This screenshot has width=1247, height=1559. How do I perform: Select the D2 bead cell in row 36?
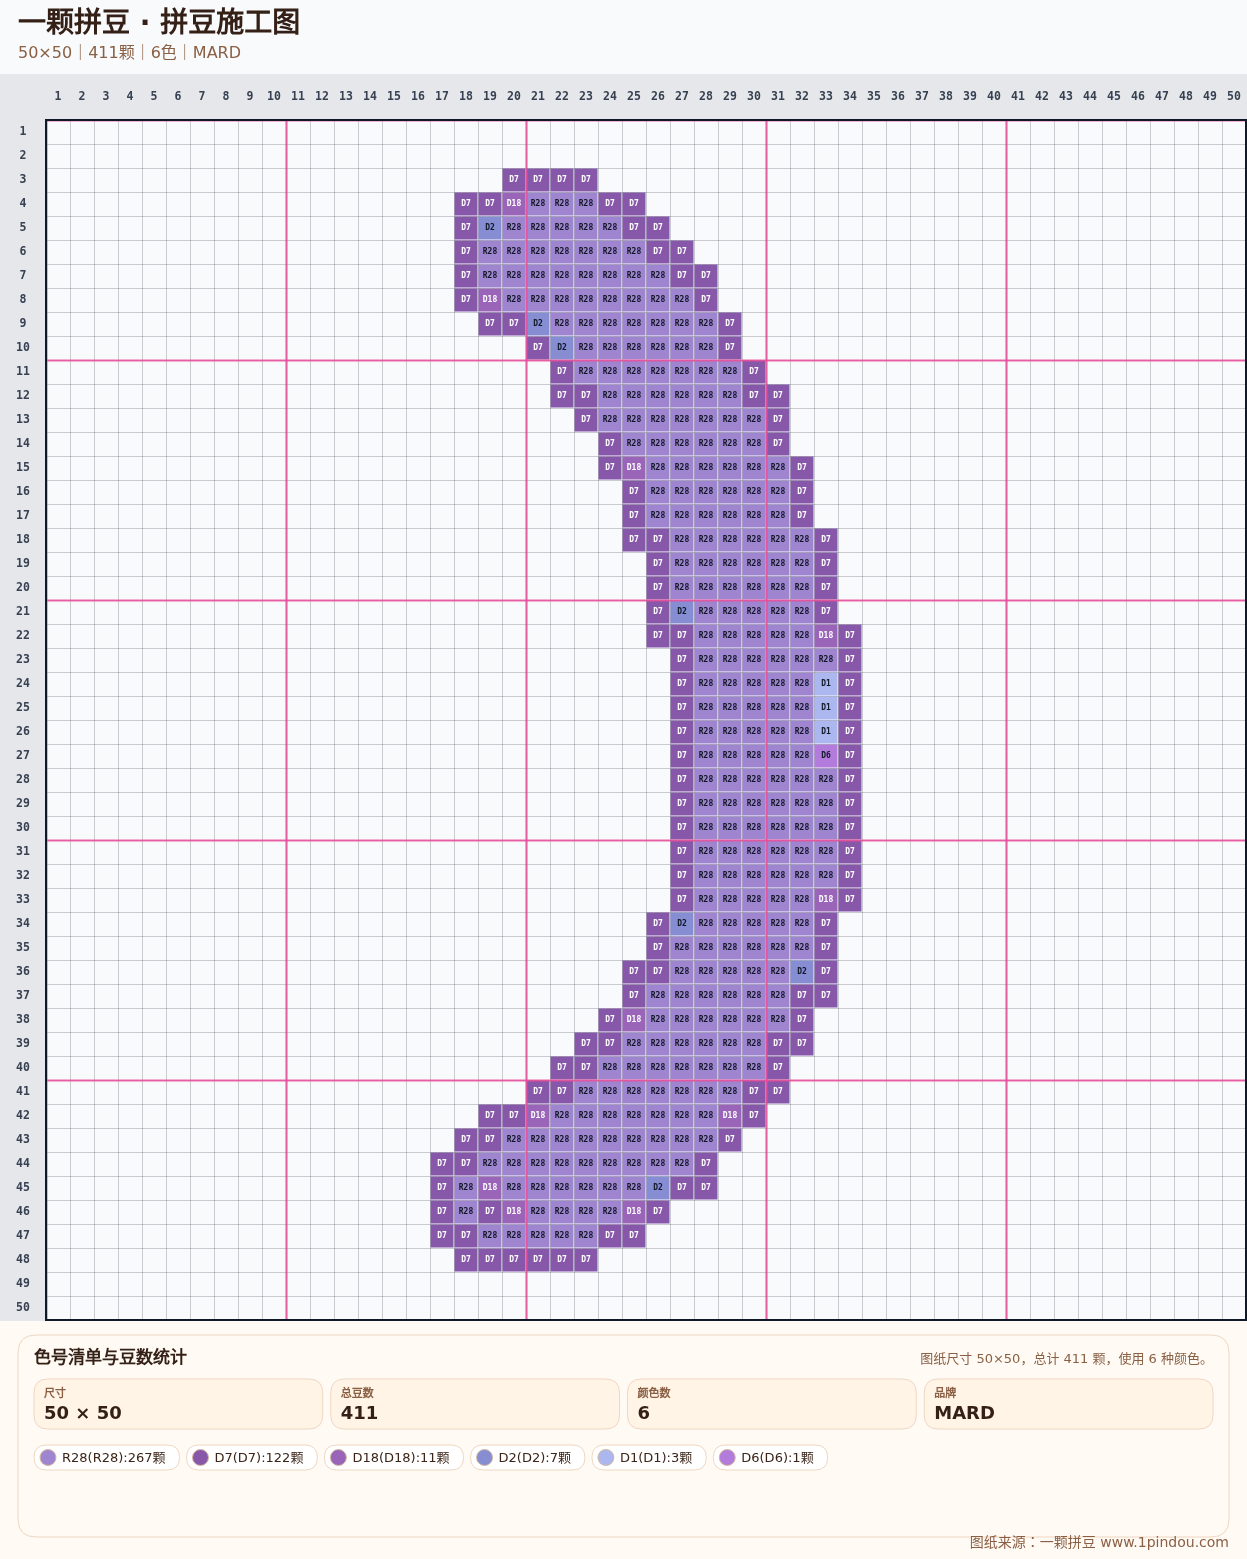point(802,971)
